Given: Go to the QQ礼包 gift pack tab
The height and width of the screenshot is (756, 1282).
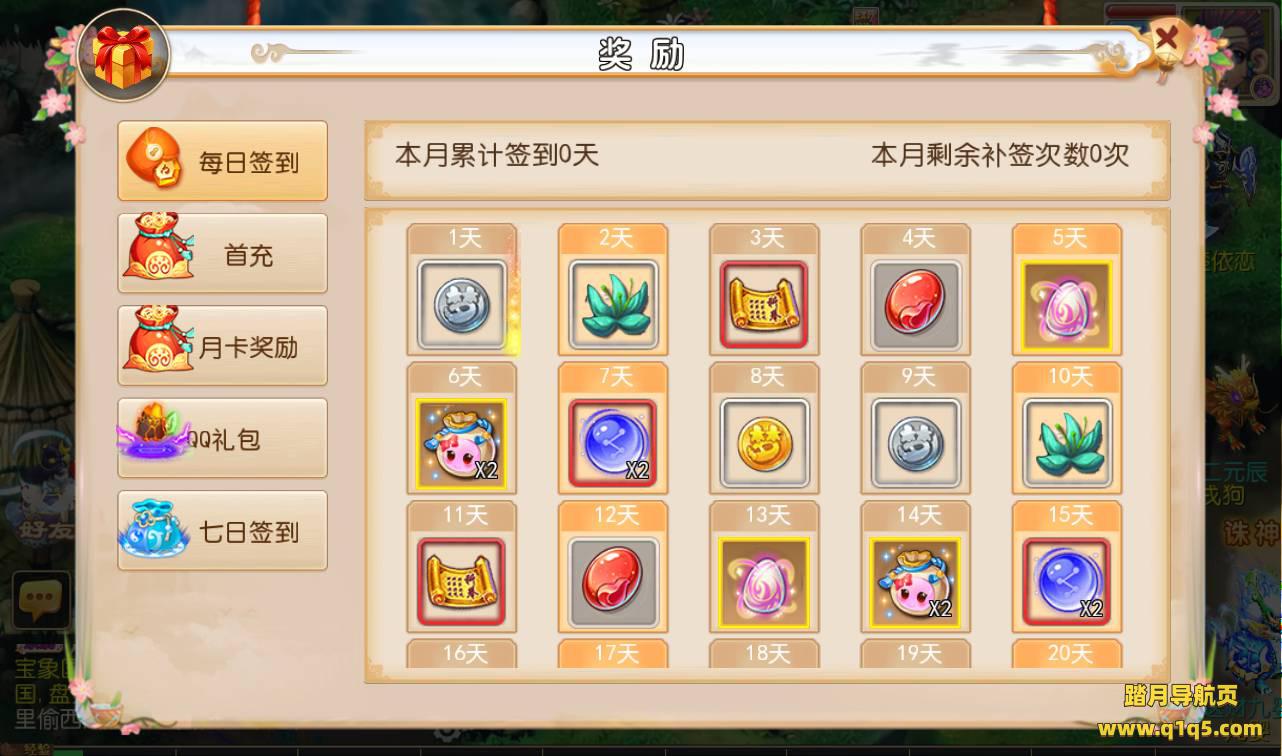Looking at the screenshot, I should point(223,438).
